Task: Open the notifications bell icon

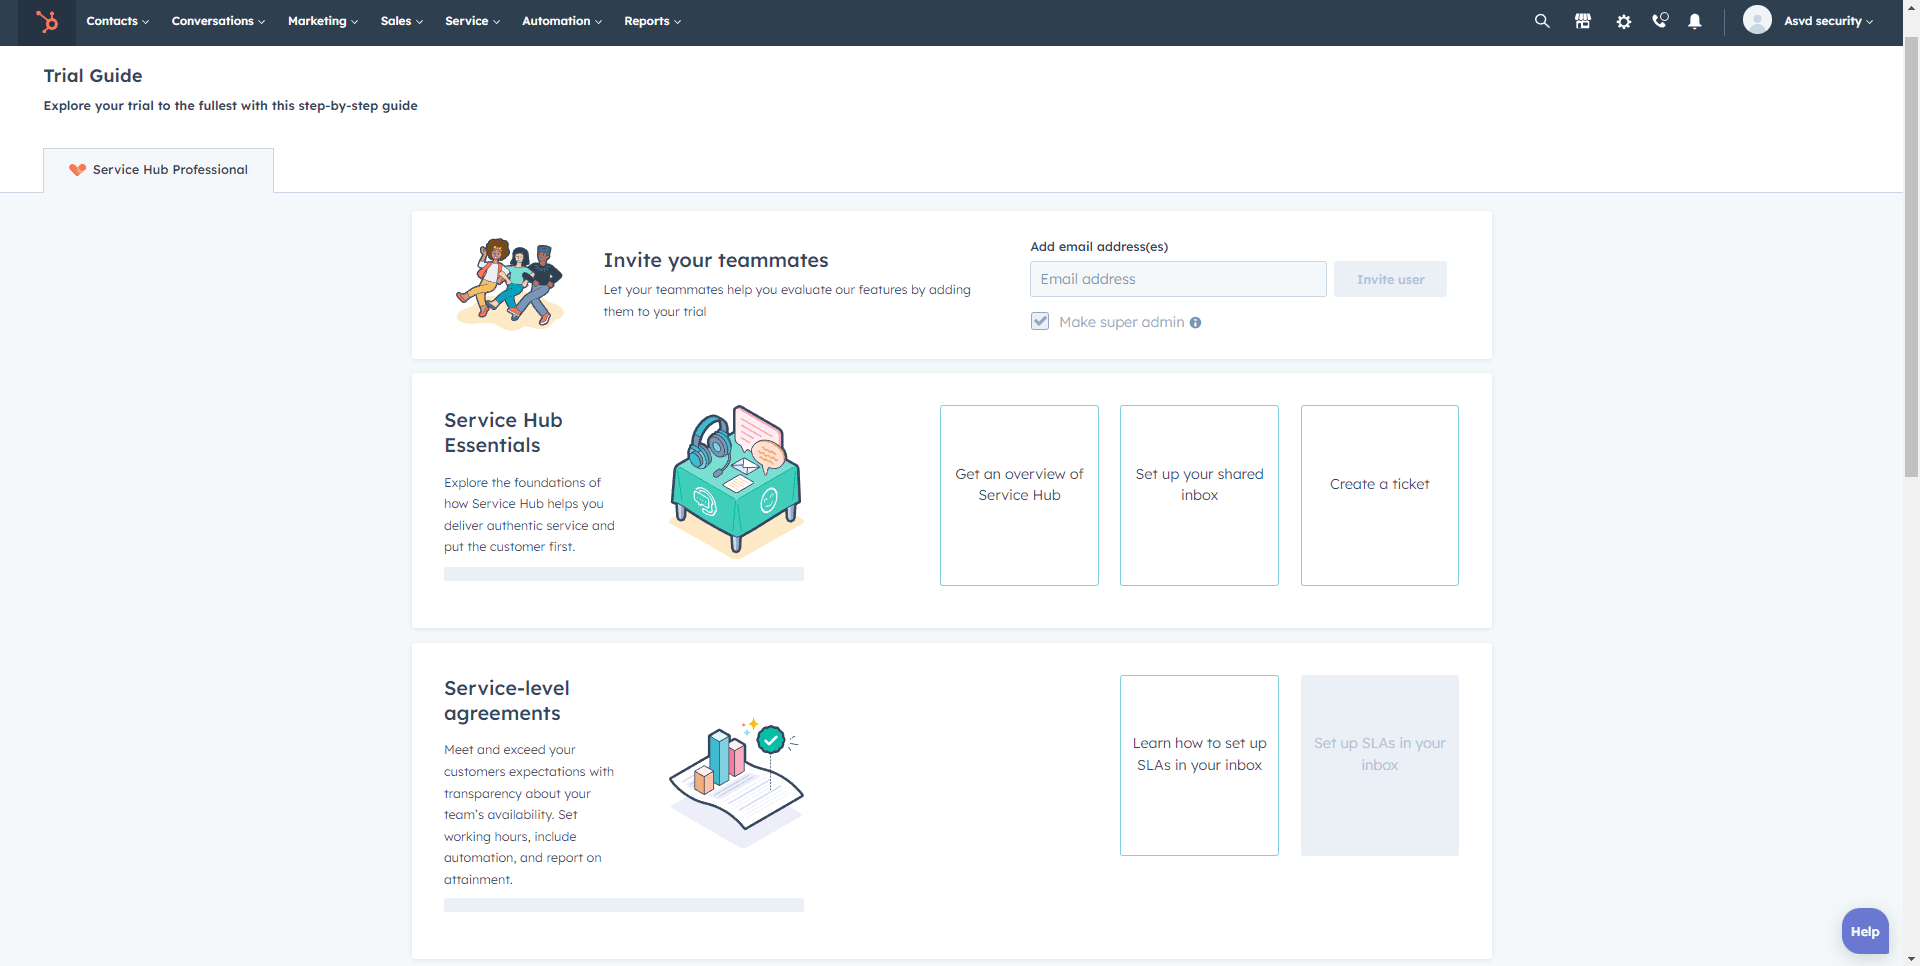Action: [1695, 21]
